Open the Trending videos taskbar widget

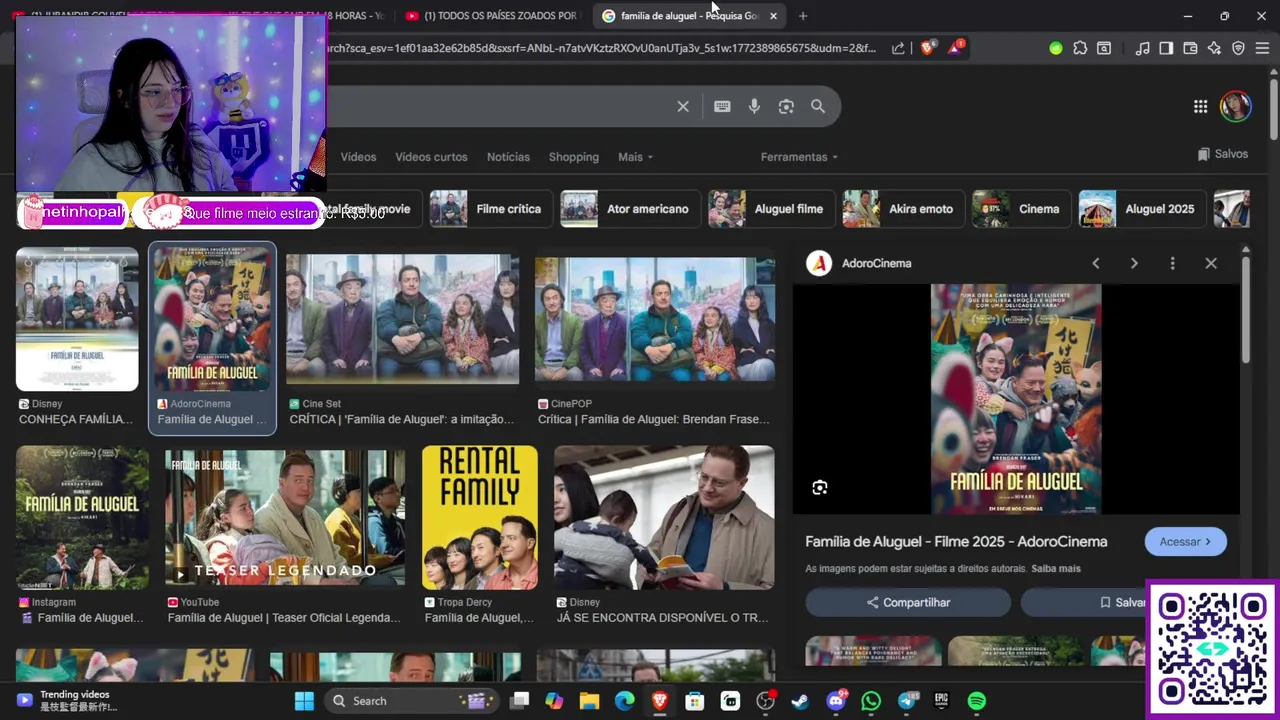tap(65, 701)
